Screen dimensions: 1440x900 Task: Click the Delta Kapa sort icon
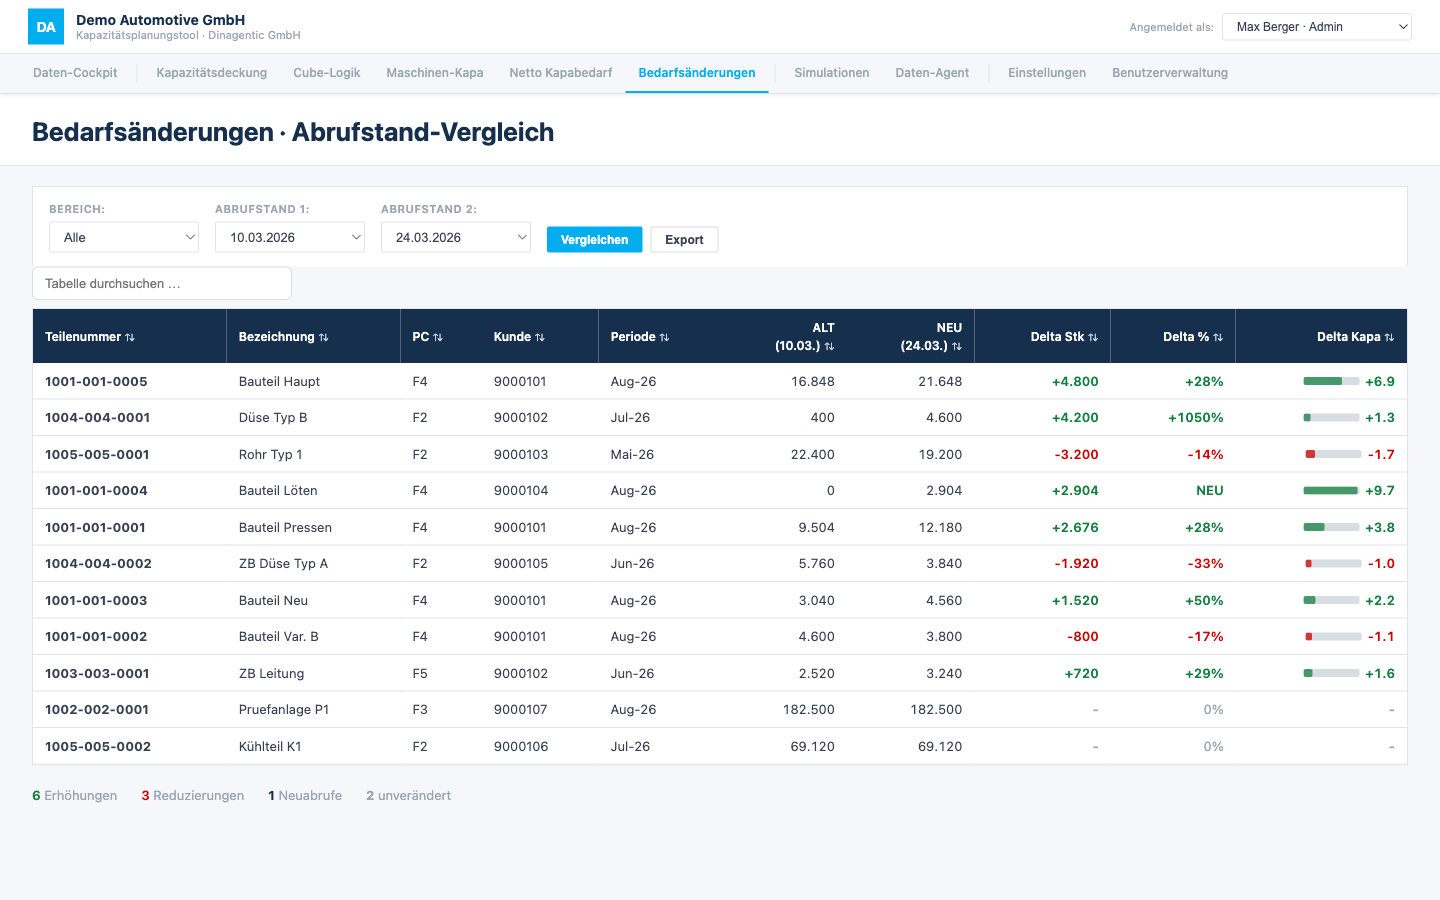[x=1389, y=338]
